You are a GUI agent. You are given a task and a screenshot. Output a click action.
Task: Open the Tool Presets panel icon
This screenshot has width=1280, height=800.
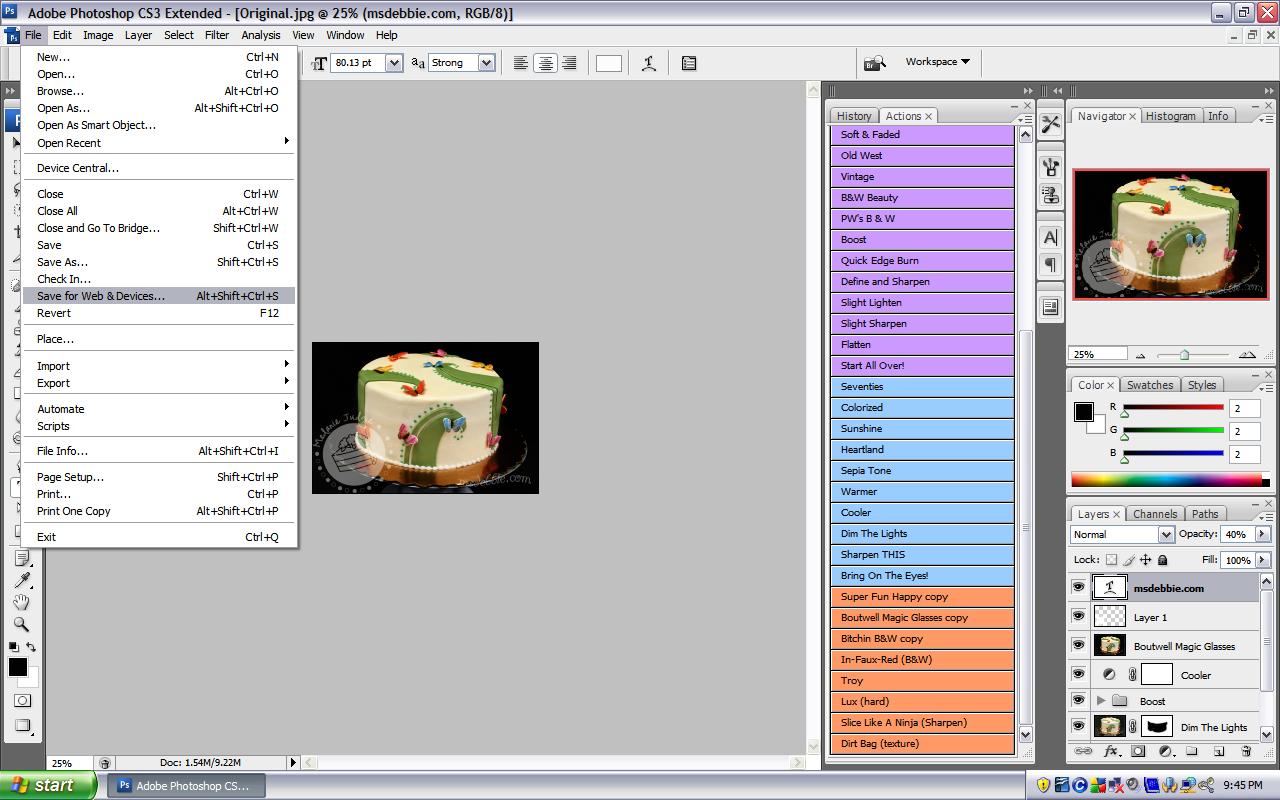(x=1050, y=124)
